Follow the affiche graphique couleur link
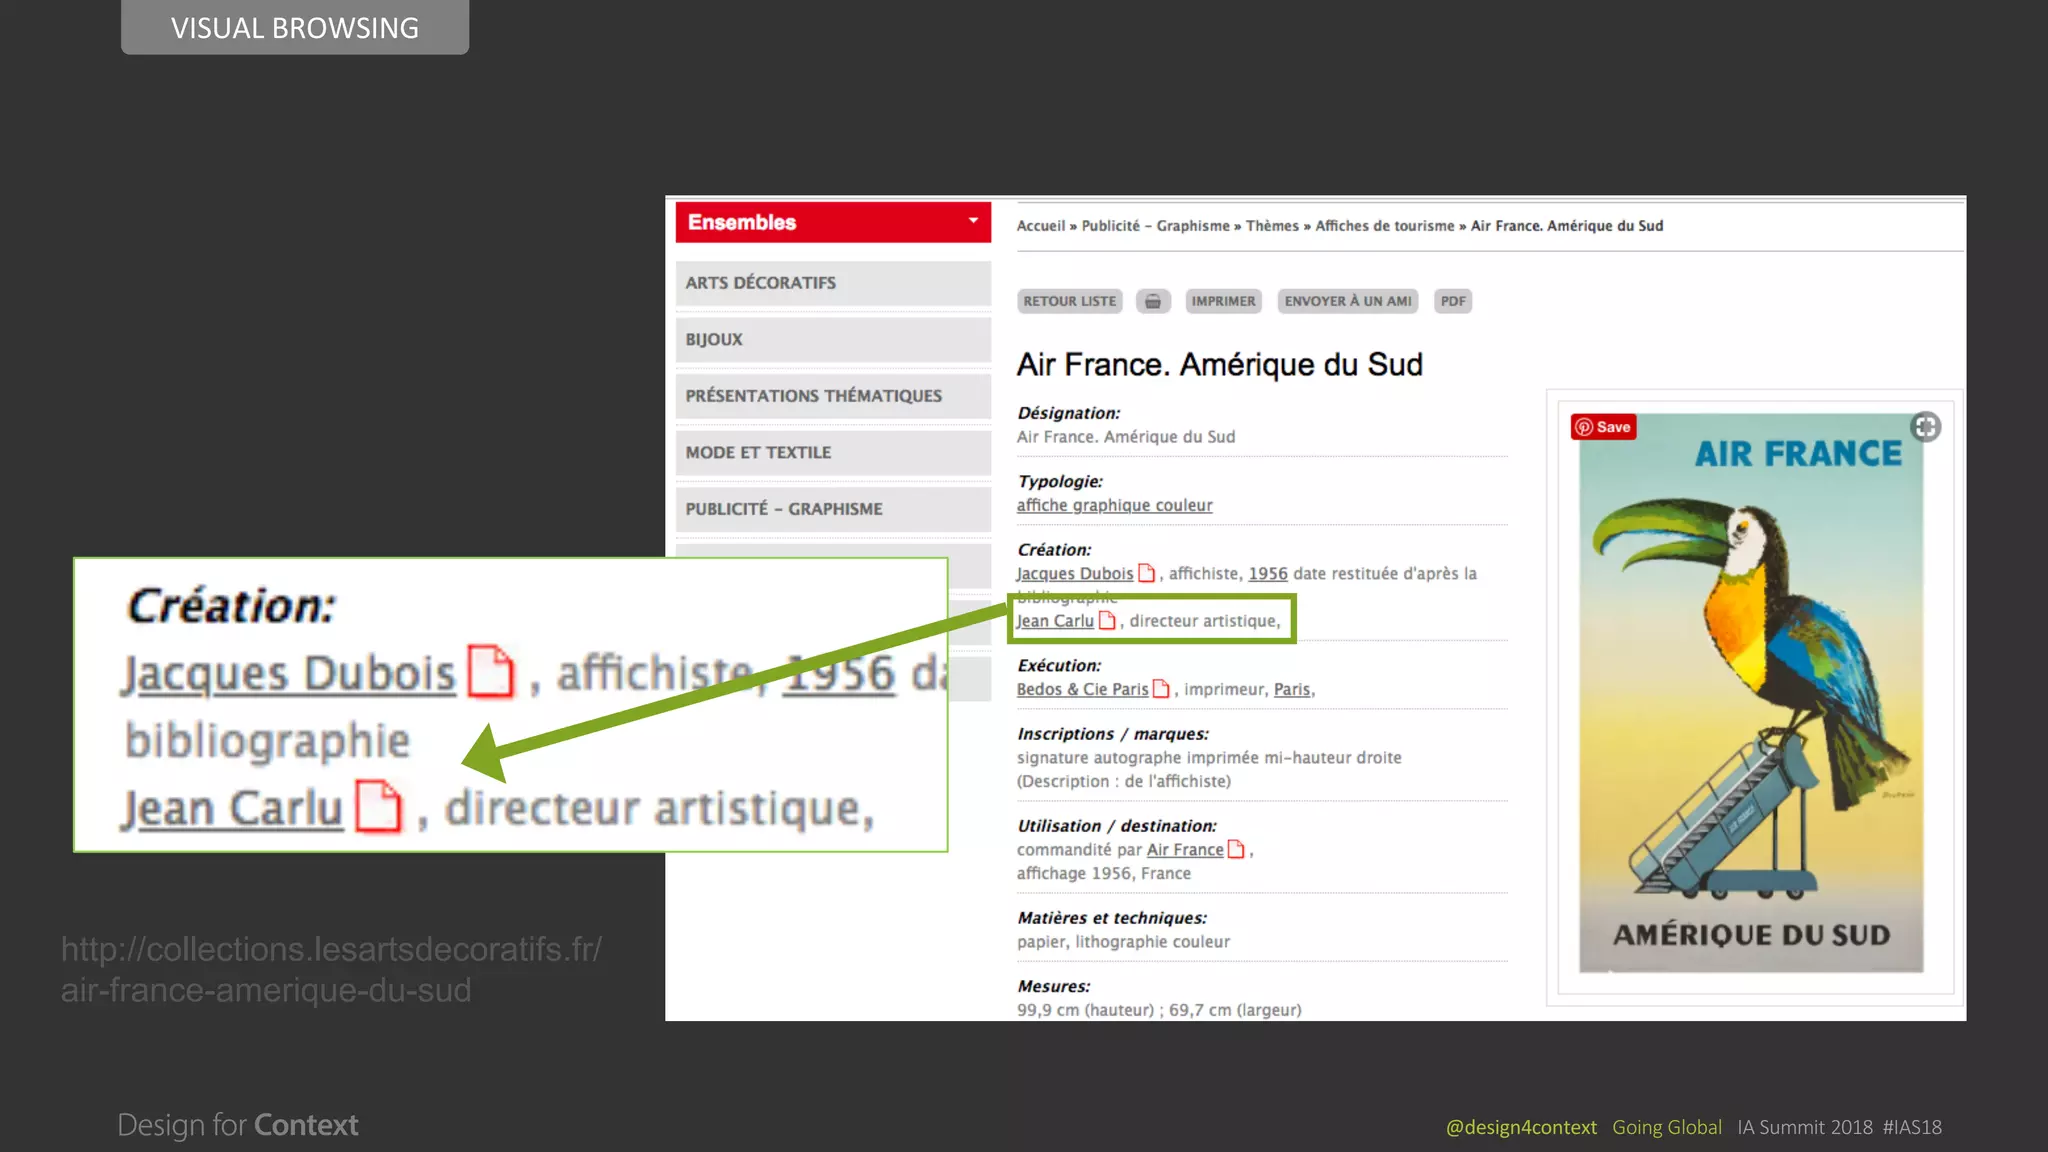This screenshot has width=2048, height=1152. pos(1114,506)
